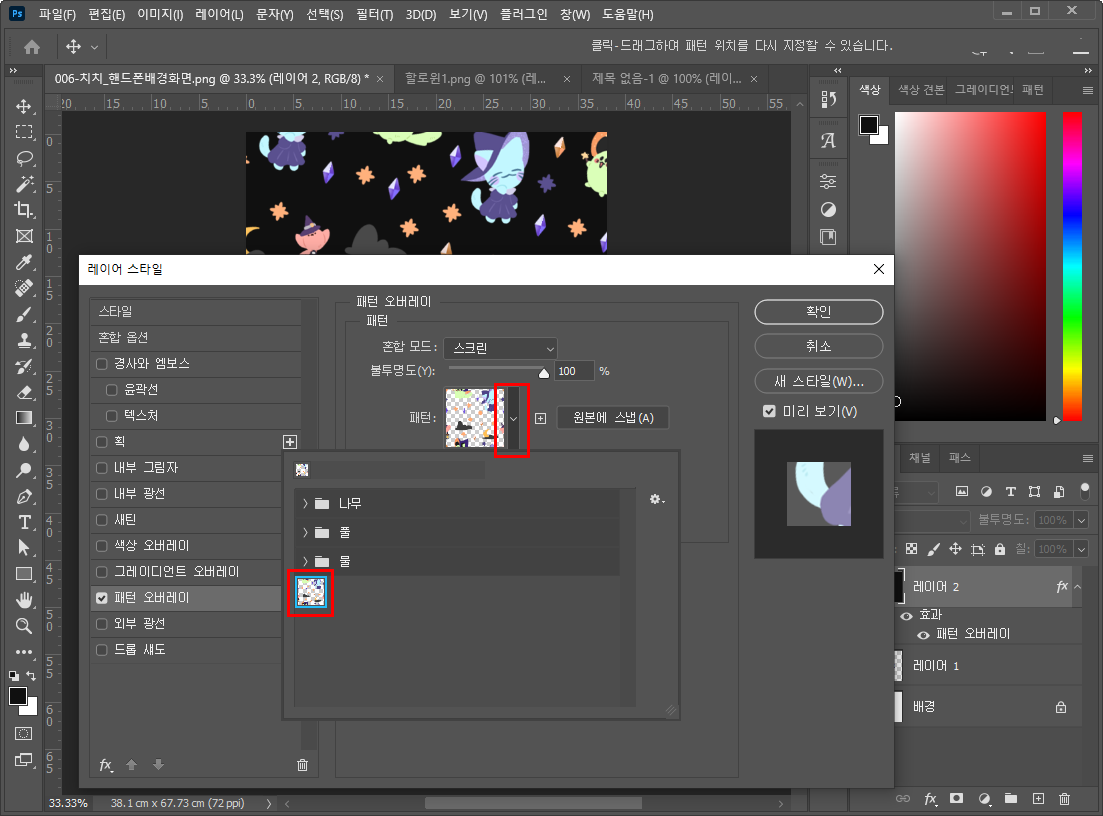Open pattern picker gear settings menu
Screen dimensions: 1103x816
coord(657,499)
